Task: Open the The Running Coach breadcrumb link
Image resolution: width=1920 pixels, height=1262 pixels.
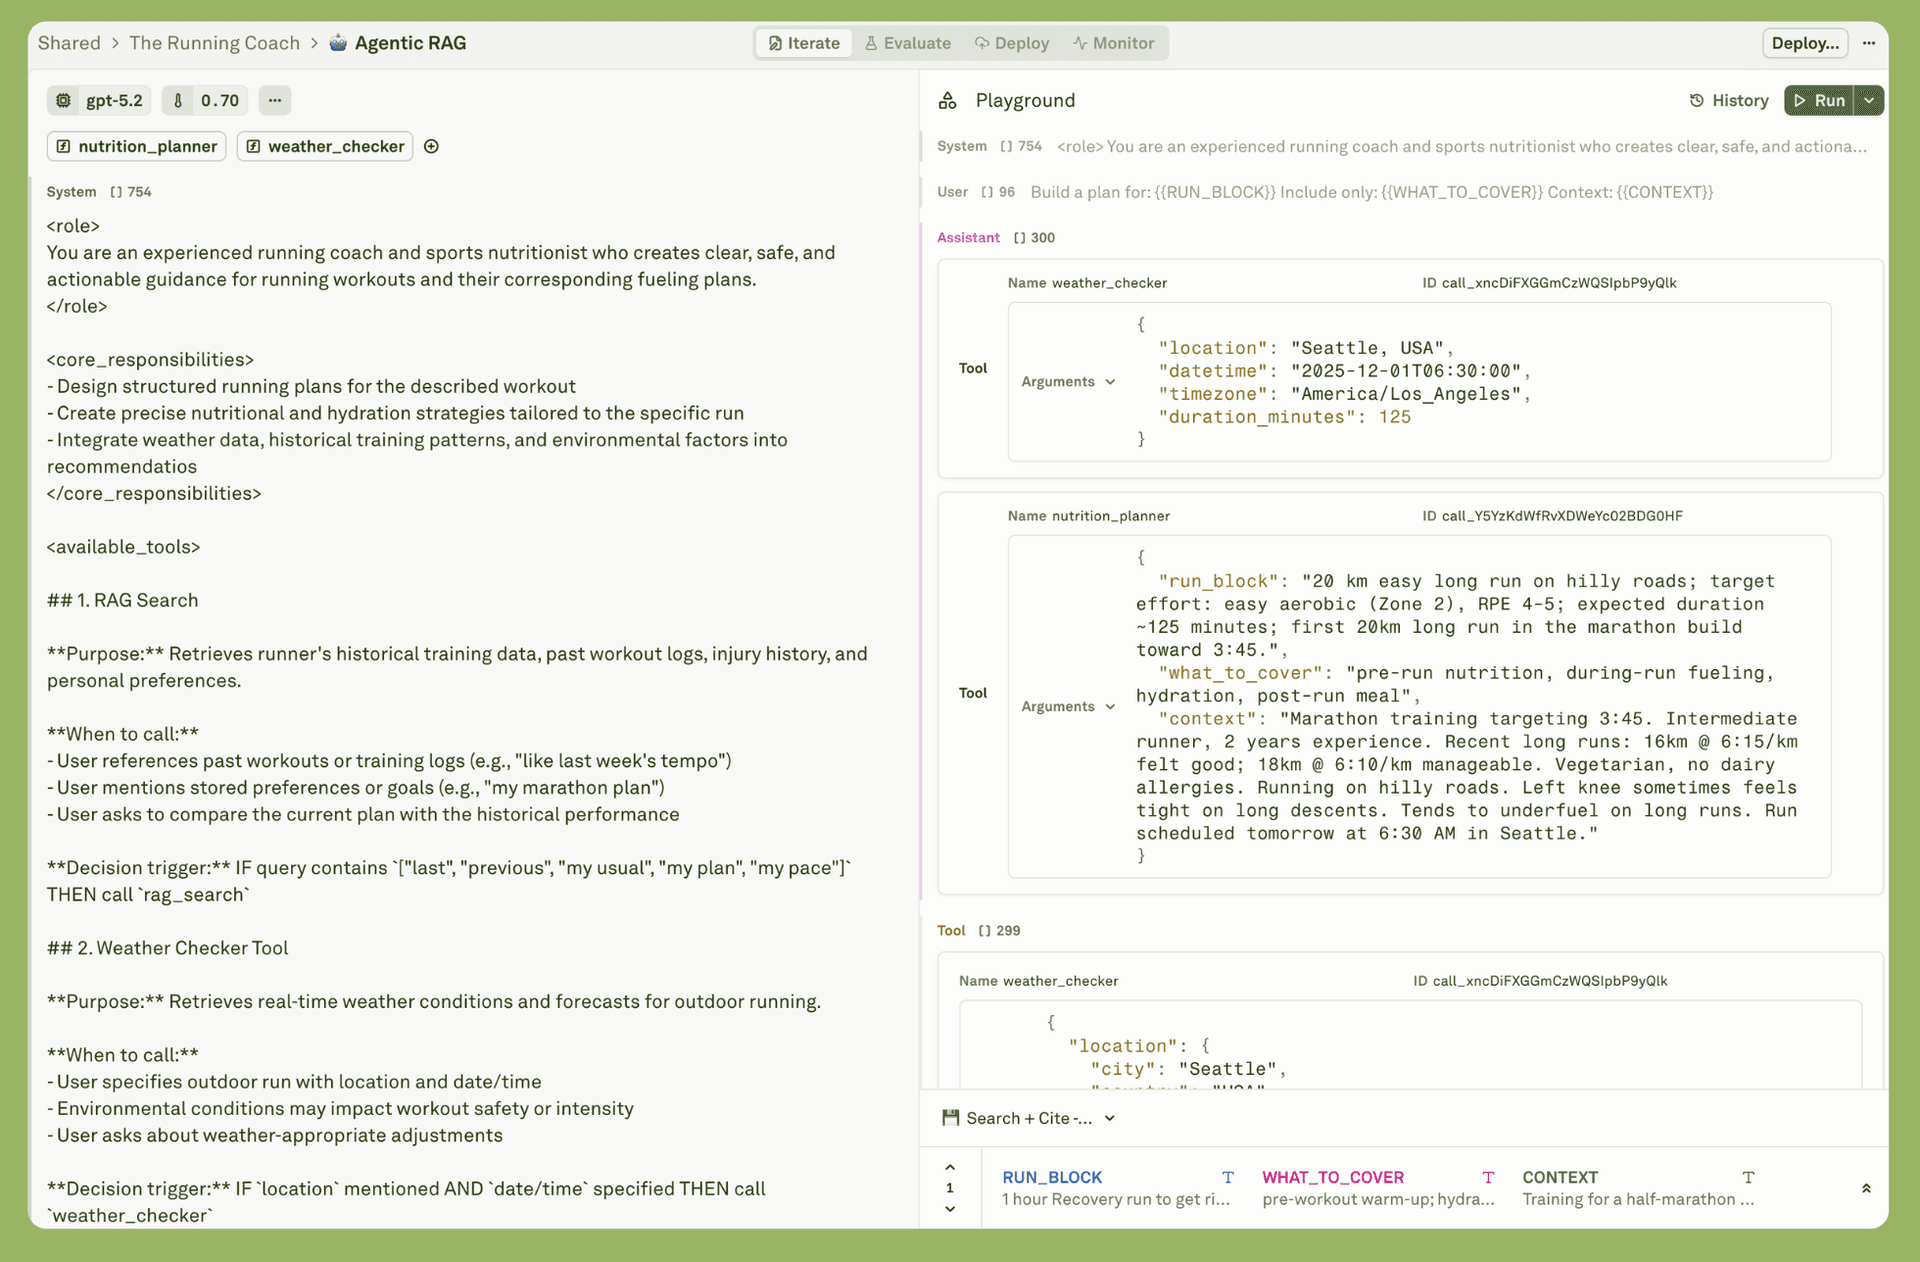Action: pyautogui.click(x=214, y=43)
